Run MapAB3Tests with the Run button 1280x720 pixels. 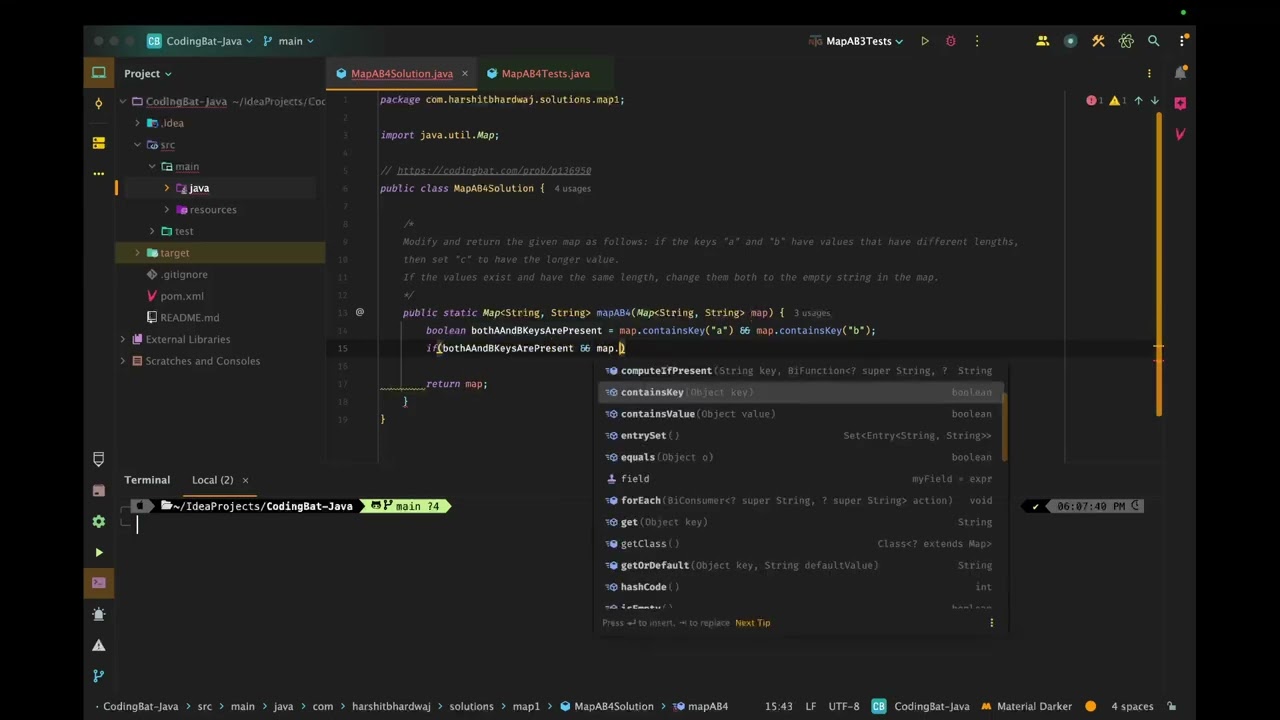[925, 41]
